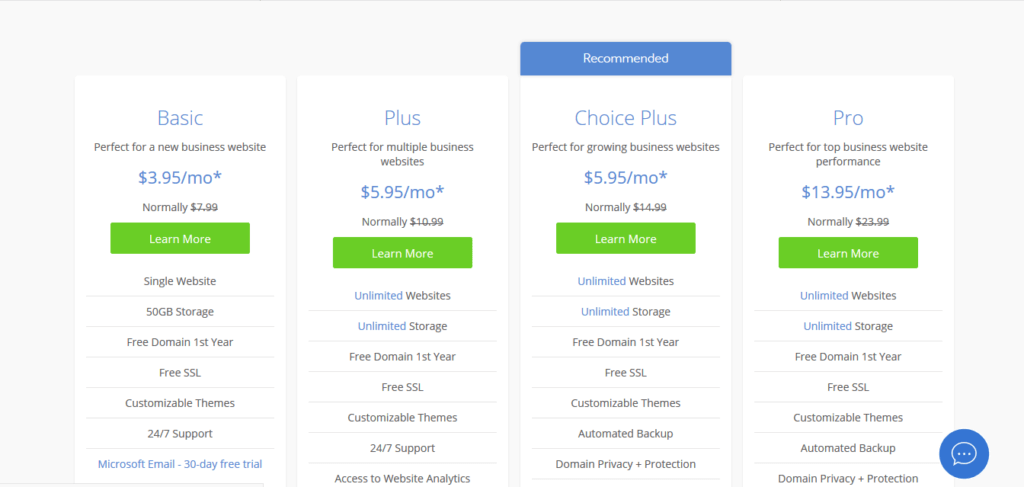This screenshot has height=487, width=1024.
Task: Click Unlimited Storage link in Choice Plus
Action: click(605, 312)
